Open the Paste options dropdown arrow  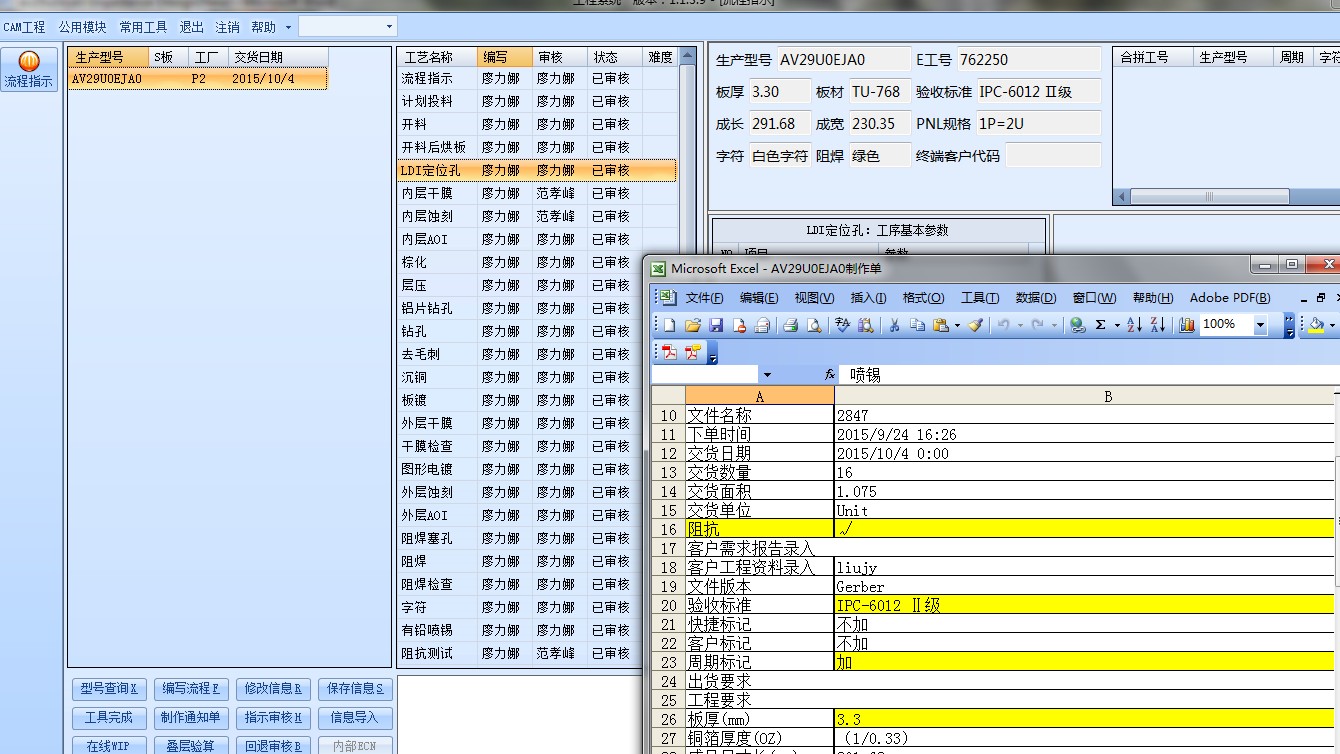[x=957, y=325]
